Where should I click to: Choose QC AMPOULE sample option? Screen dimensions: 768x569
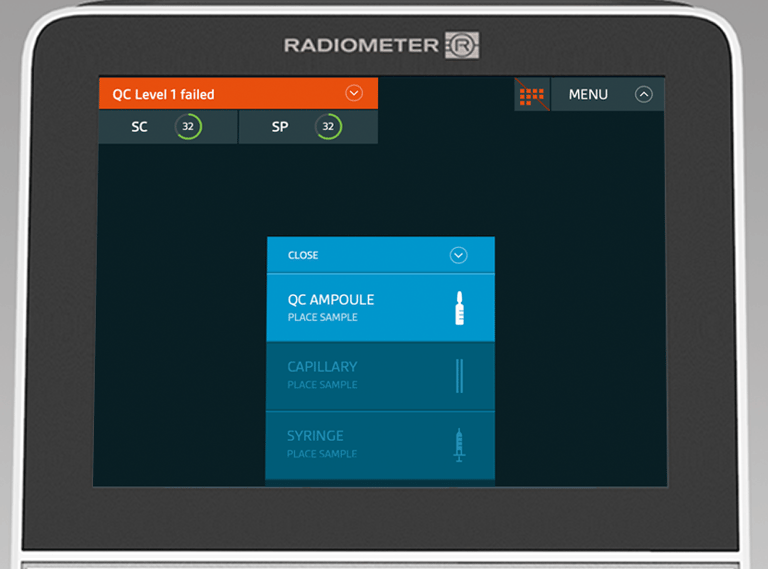[x=381, y=308]
